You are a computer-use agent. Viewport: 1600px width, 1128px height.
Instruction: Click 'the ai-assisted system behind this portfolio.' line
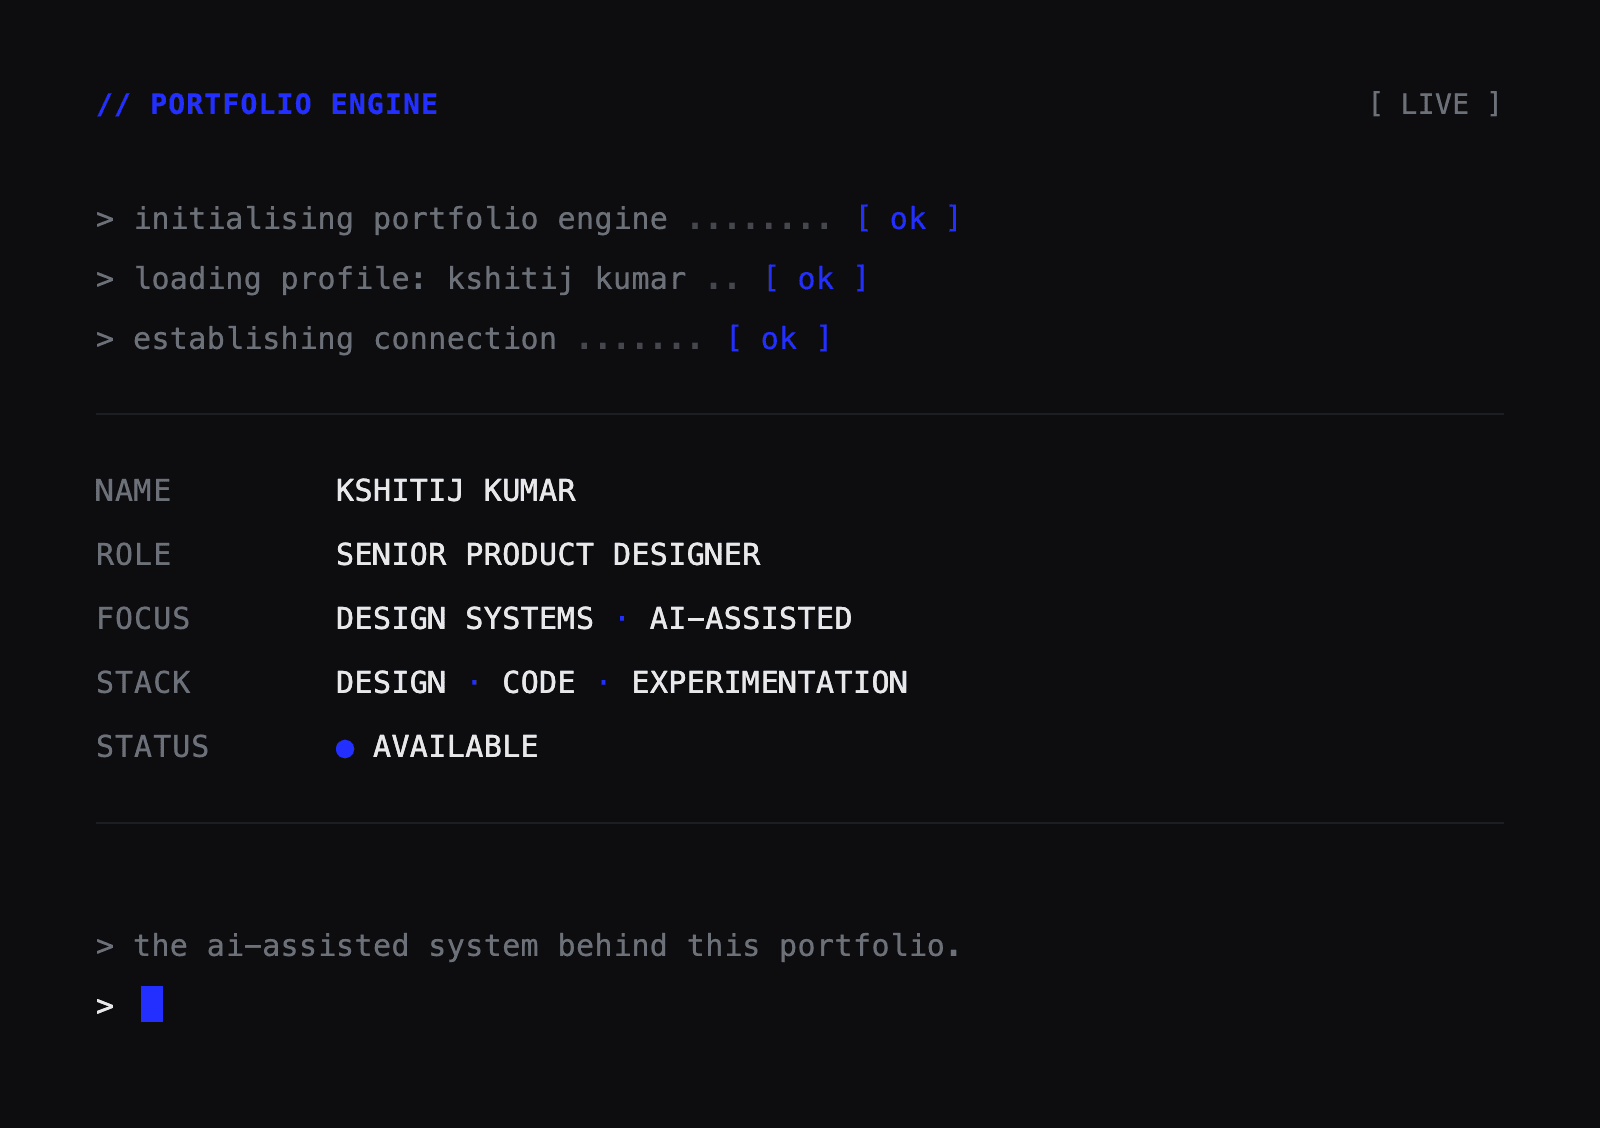(x=528, y=946)
